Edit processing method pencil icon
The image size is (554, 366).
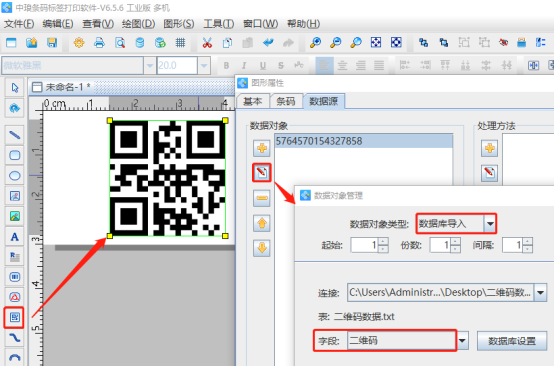pos(489,173)
